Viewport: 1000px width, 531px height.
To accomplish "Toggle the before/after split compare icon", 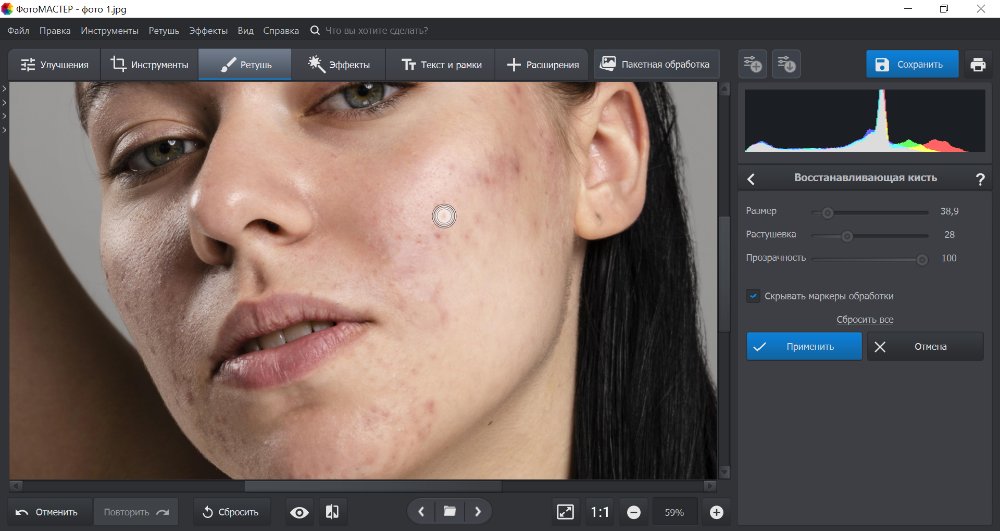I will click(333, 512).
